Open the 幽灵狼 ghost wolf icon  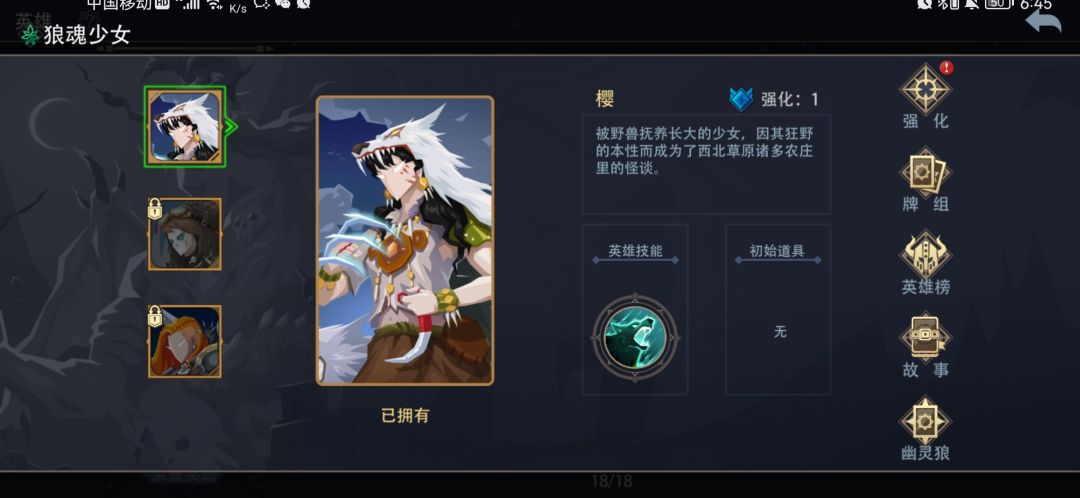[x=926, y=421]
